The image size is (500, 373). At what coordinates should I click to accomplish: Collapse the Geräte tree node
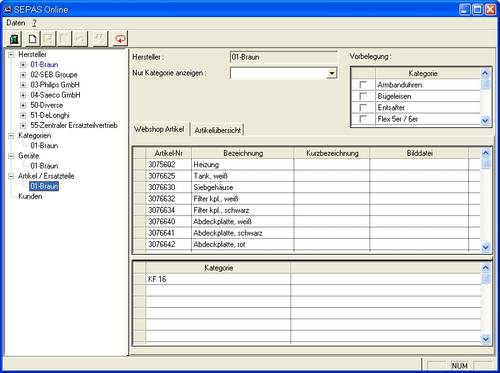(x=11, y=156)
